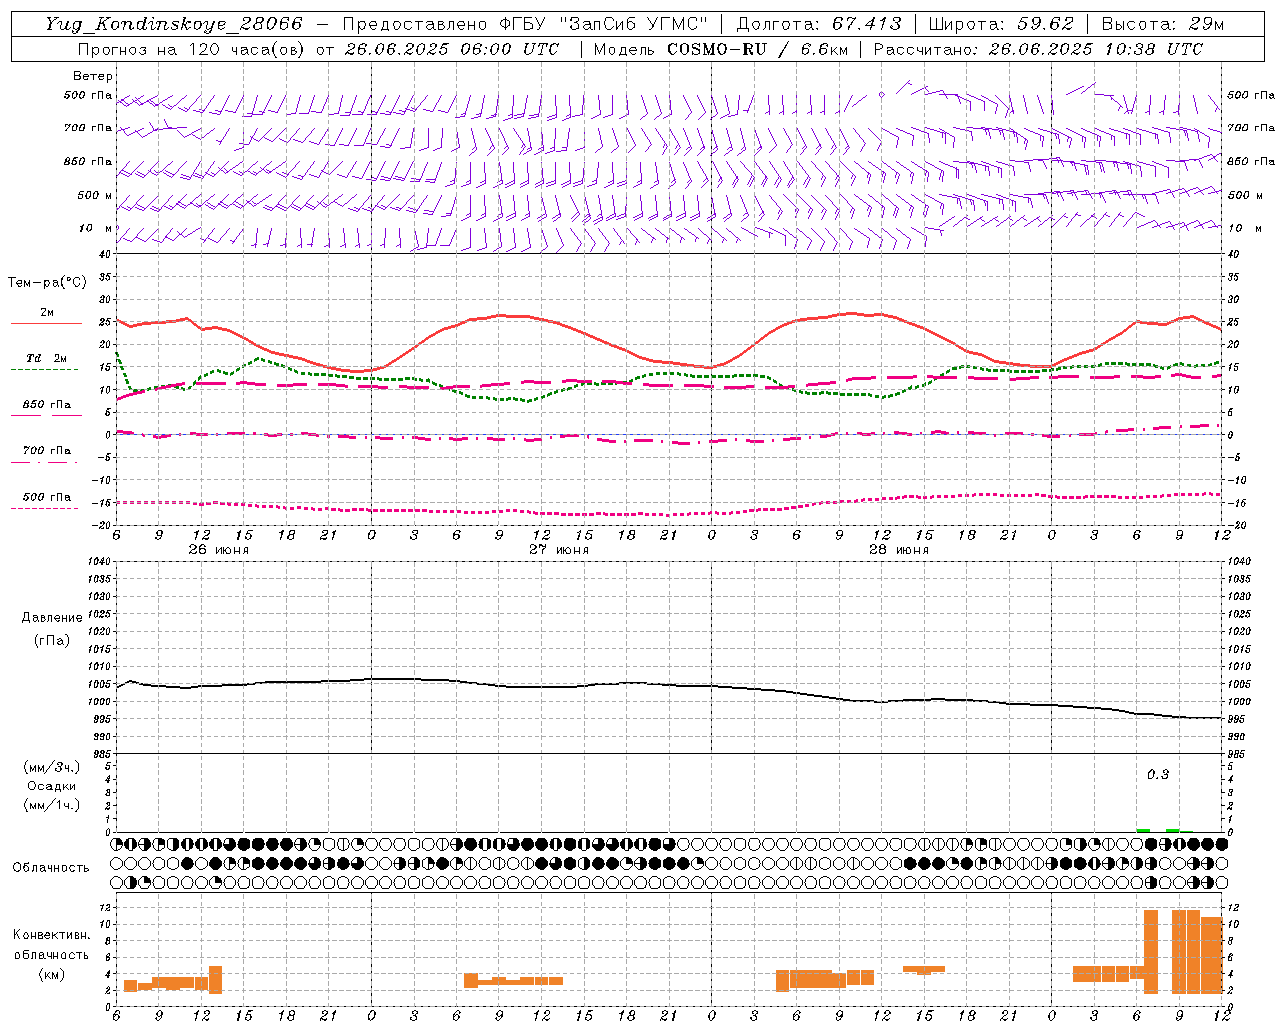This screenshot has height=1024, width=1280.
Task: Click the "0.3" precipitation amount value
Action: coord(1158,774)
